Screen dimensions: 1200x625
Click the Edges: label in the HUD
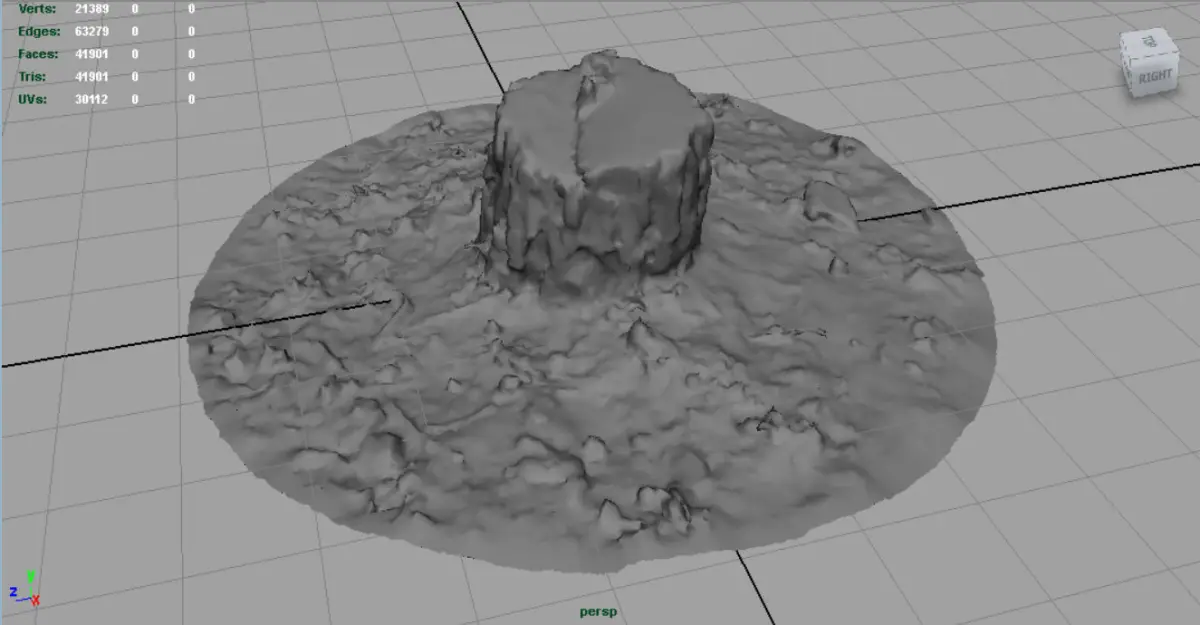(x=37, y=31)
